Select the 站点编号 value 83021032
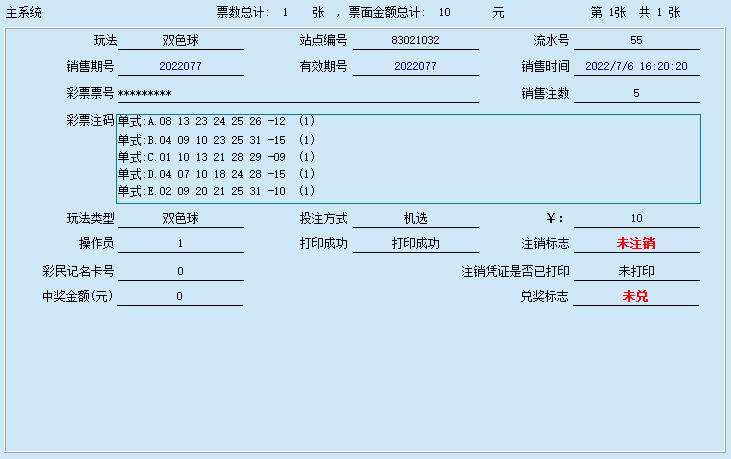This screenshot has width=731, height=459. click(x=415, y=41)
